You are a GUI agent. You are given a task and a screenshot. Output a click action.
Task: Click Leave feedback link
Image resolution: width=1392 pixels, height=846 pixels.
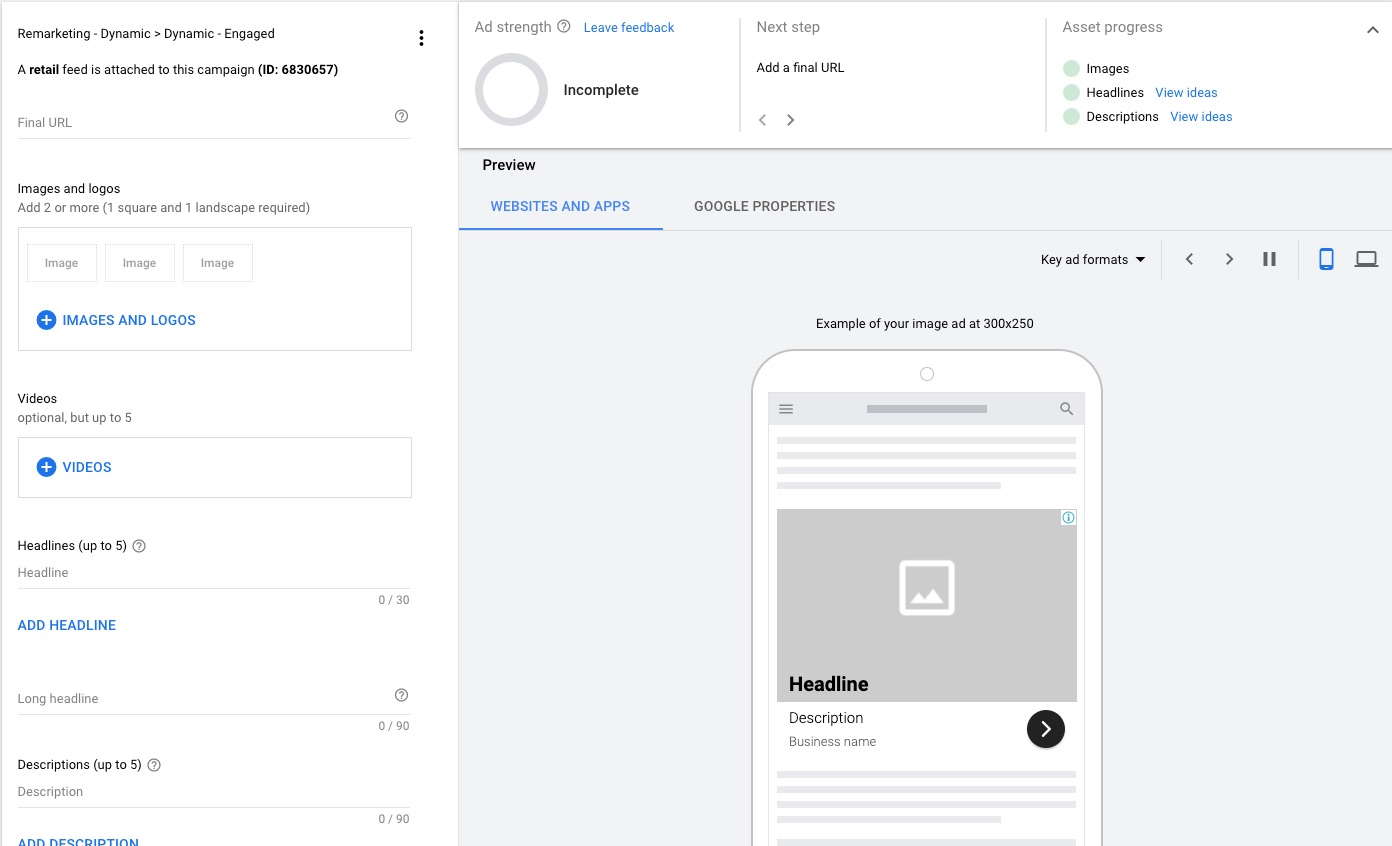(629, 28)
